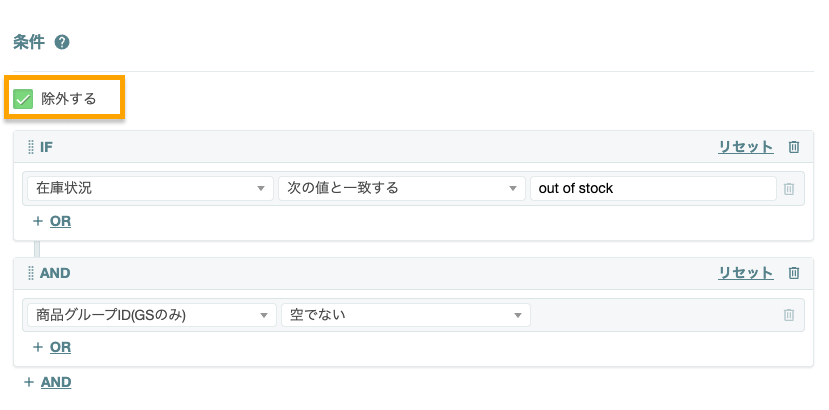Screen dimensions: 829x410
Task: Remove the 商品グループID condition row via trash icon
Action: [x=789, y=315]
